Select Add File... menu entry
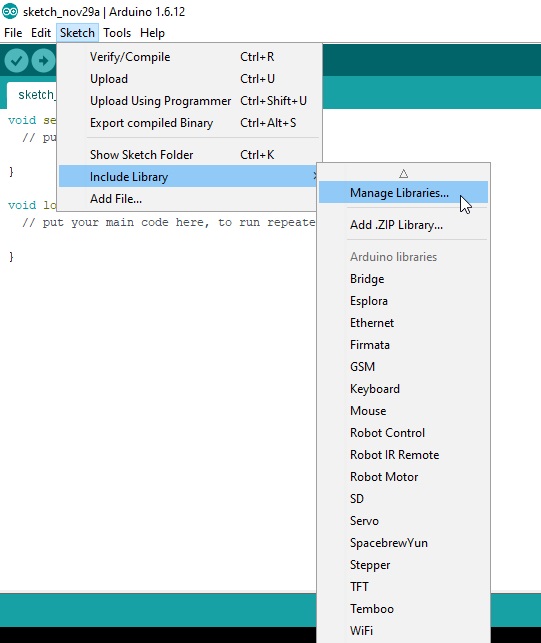This screenshot has width=541, height=643. (189, 199)
